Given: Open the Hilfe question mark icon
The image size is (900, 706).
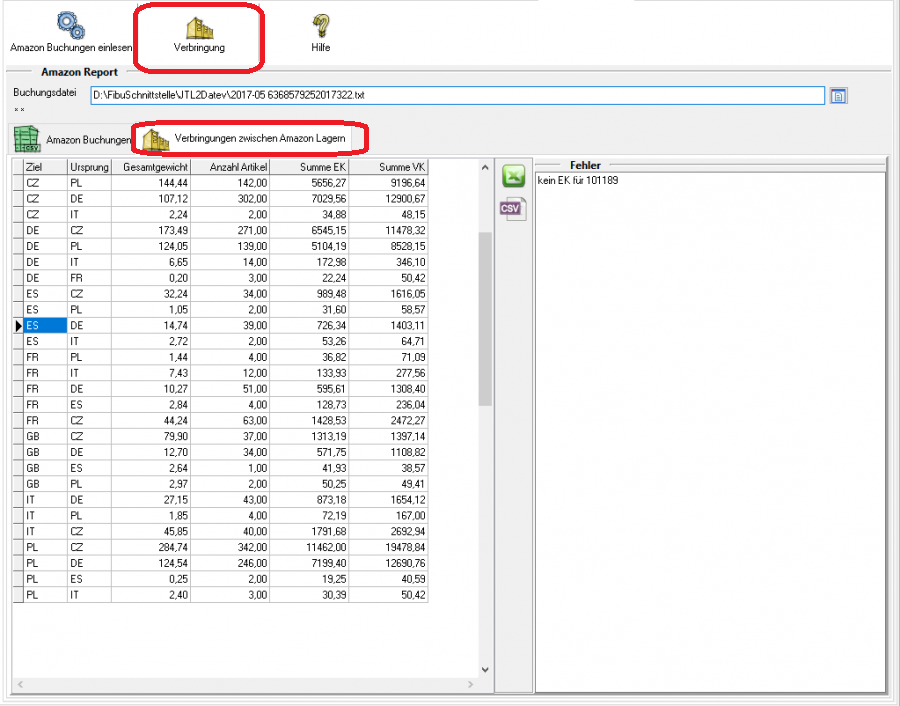Looking at the screenshot, I should click(x=320, y=26).
